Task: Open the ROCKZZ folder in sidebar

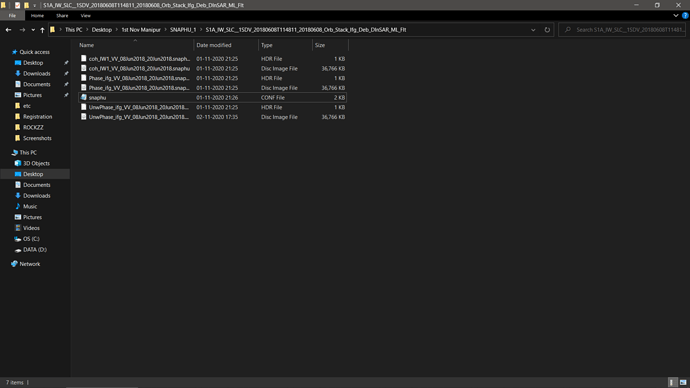Action: click(33, 127)
